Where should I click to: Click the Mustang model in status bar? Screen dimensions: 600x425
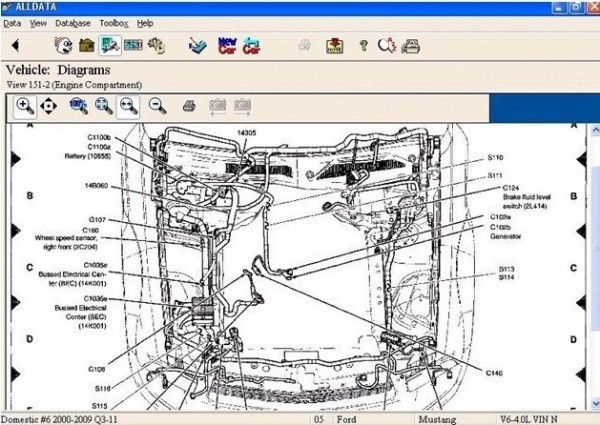(x=438, y=418)
